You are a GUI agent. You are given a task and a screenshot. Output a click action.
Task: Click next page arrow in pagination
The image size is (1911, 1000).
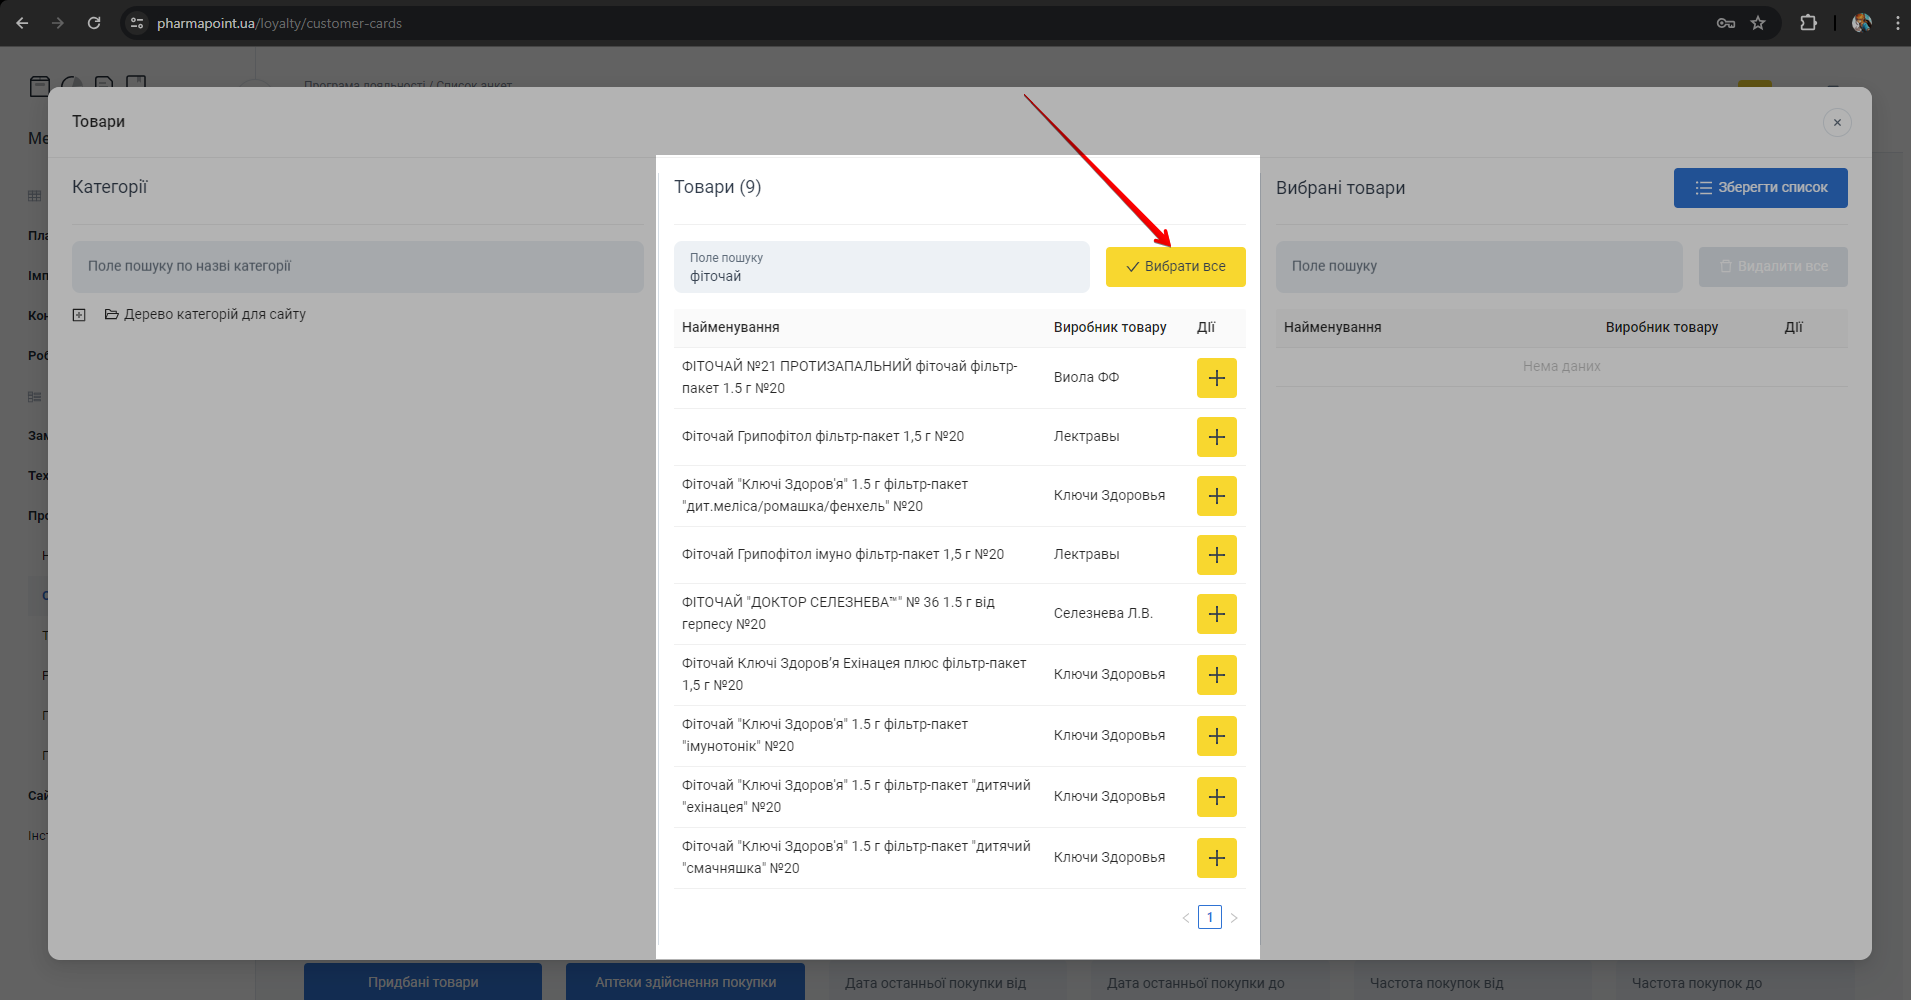click(x=1234, y=918)
